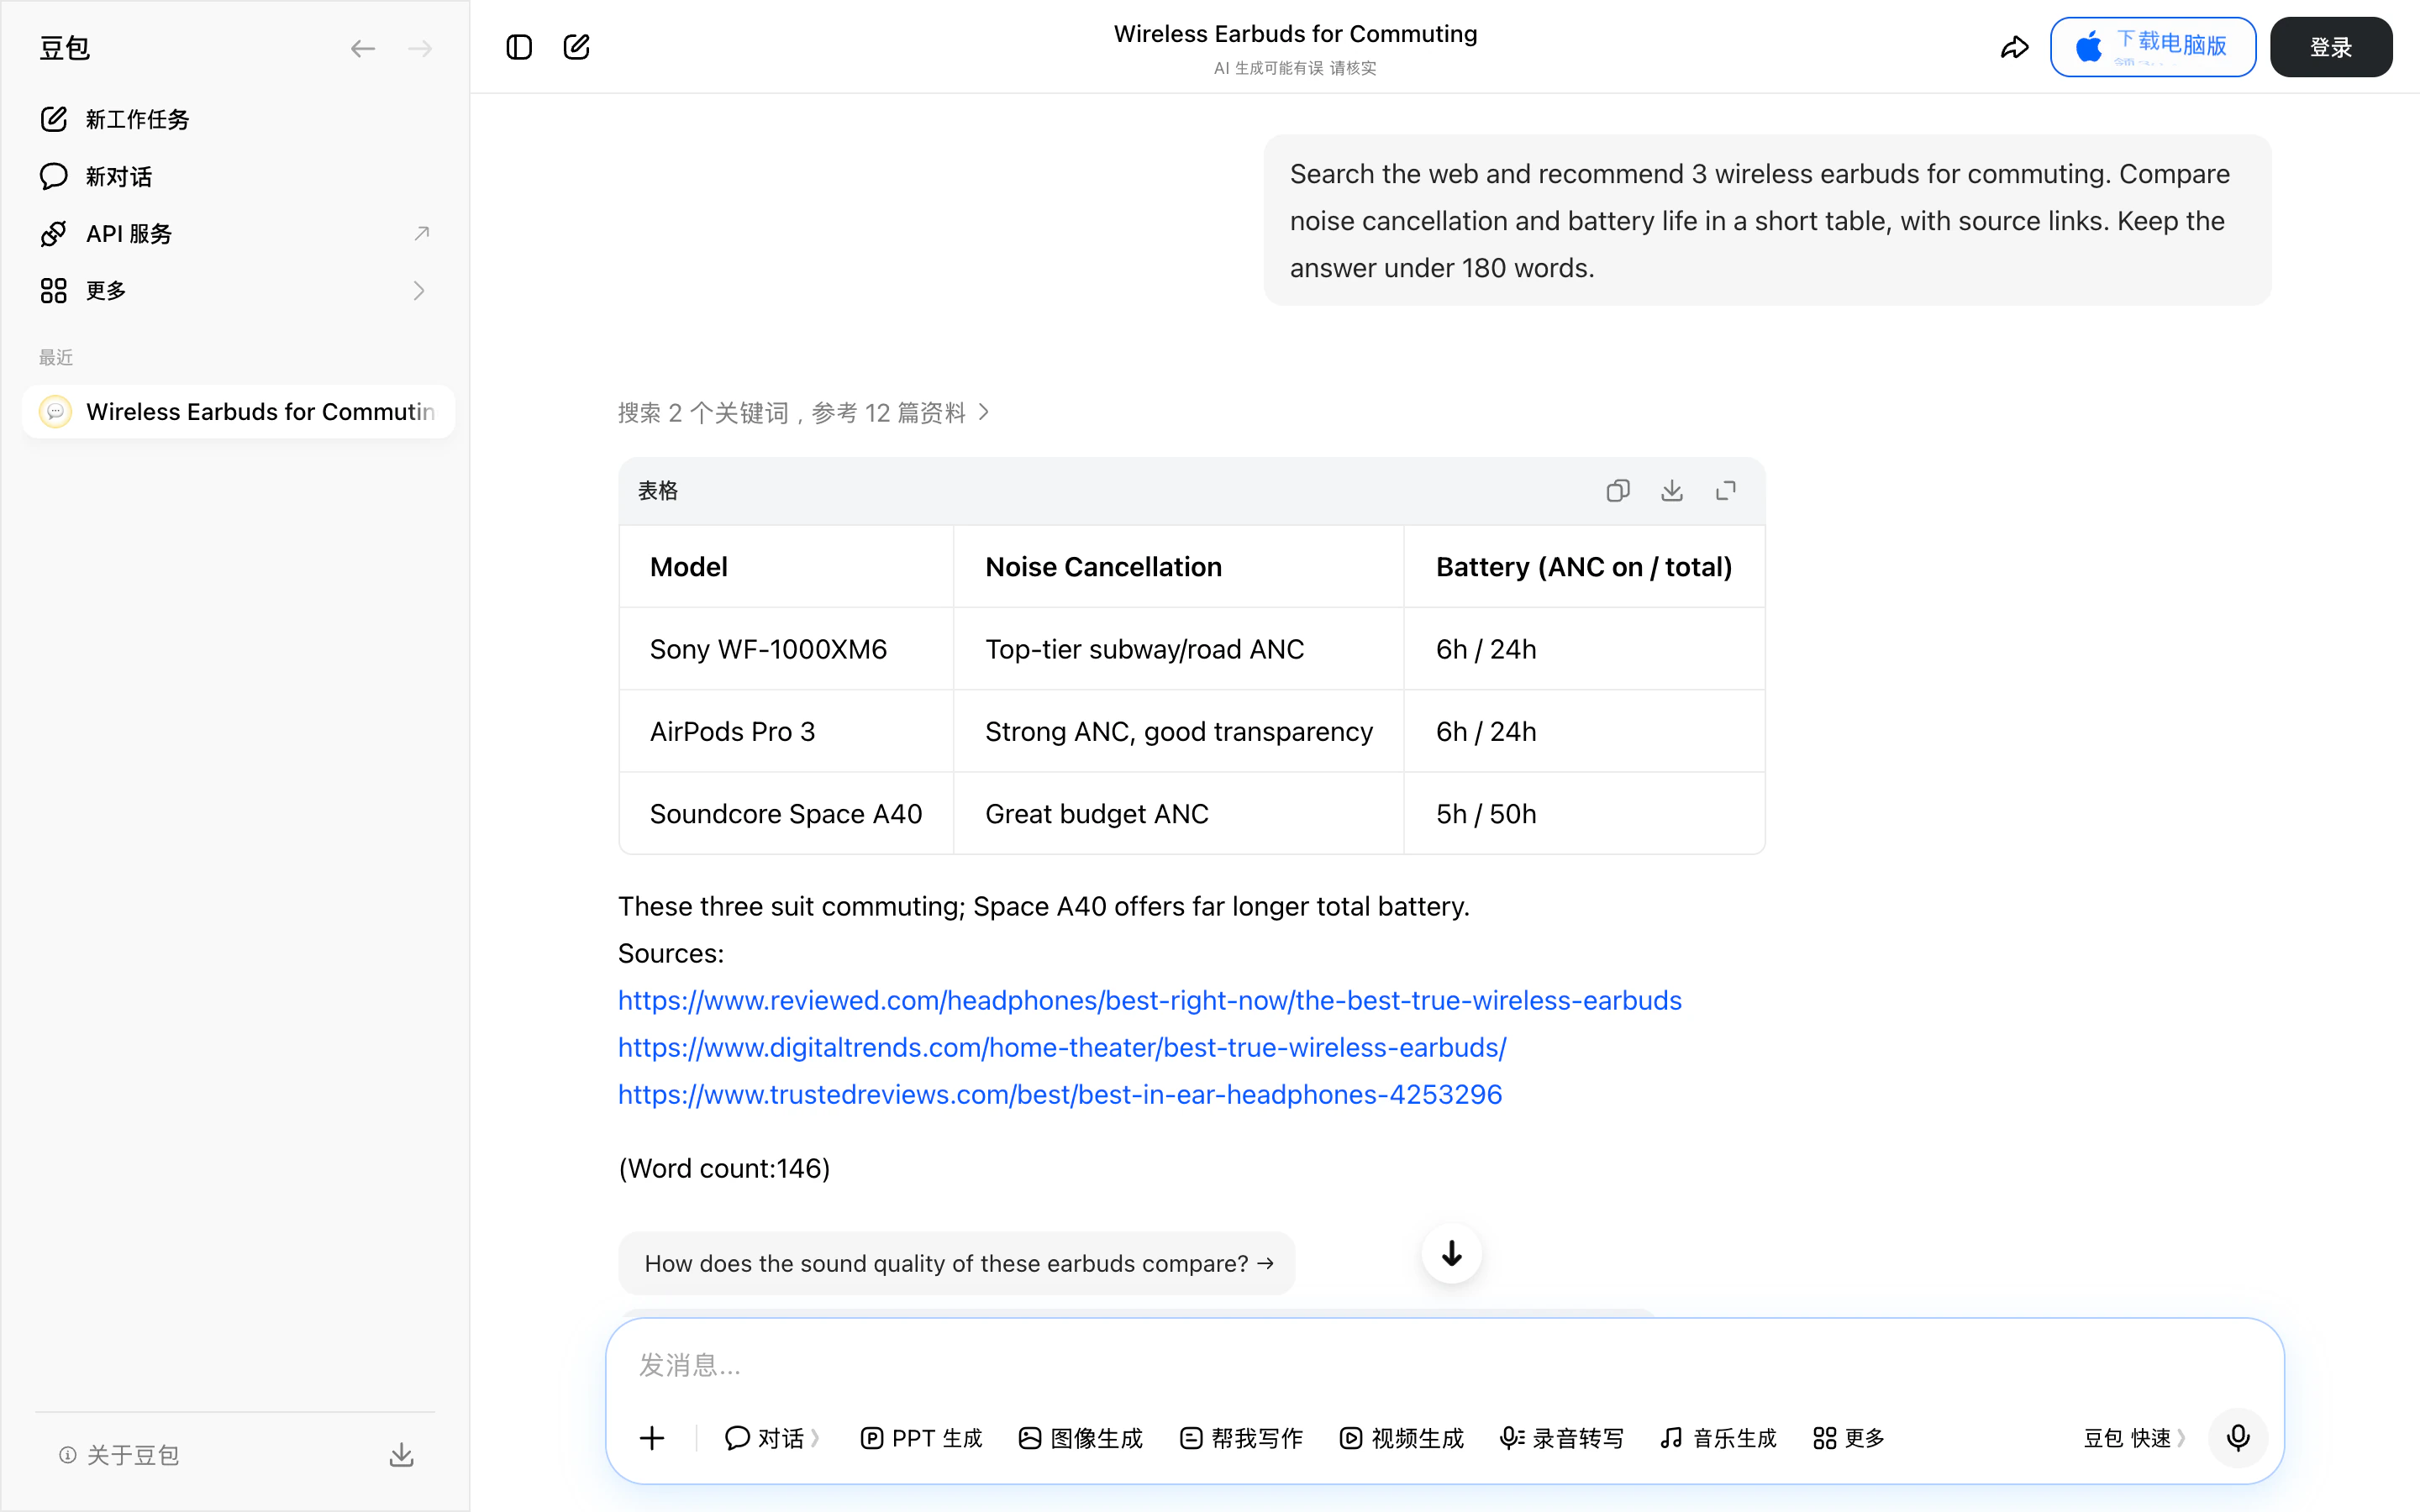Open API 服务 in the sidebar
The height and width of the screenshot is (1512, 2420).
[237, 233]
